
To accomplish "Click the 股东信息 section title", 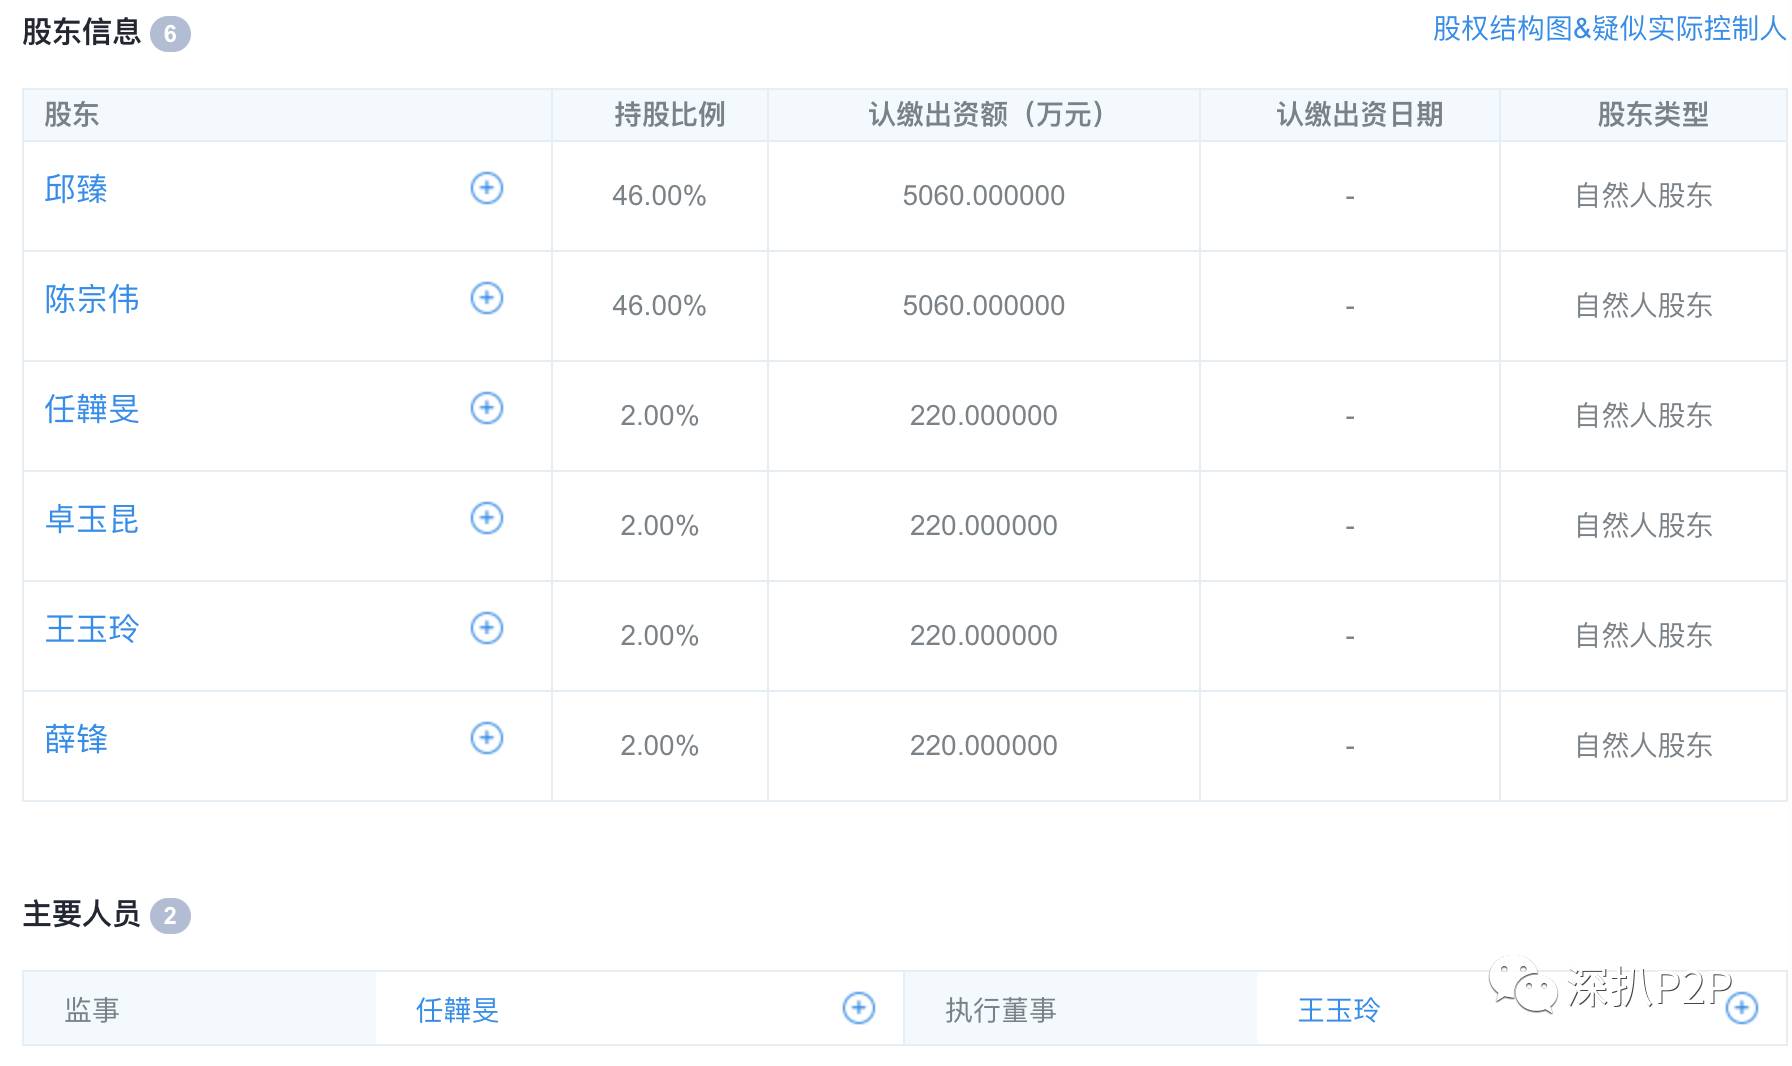I will coord(82,32).
